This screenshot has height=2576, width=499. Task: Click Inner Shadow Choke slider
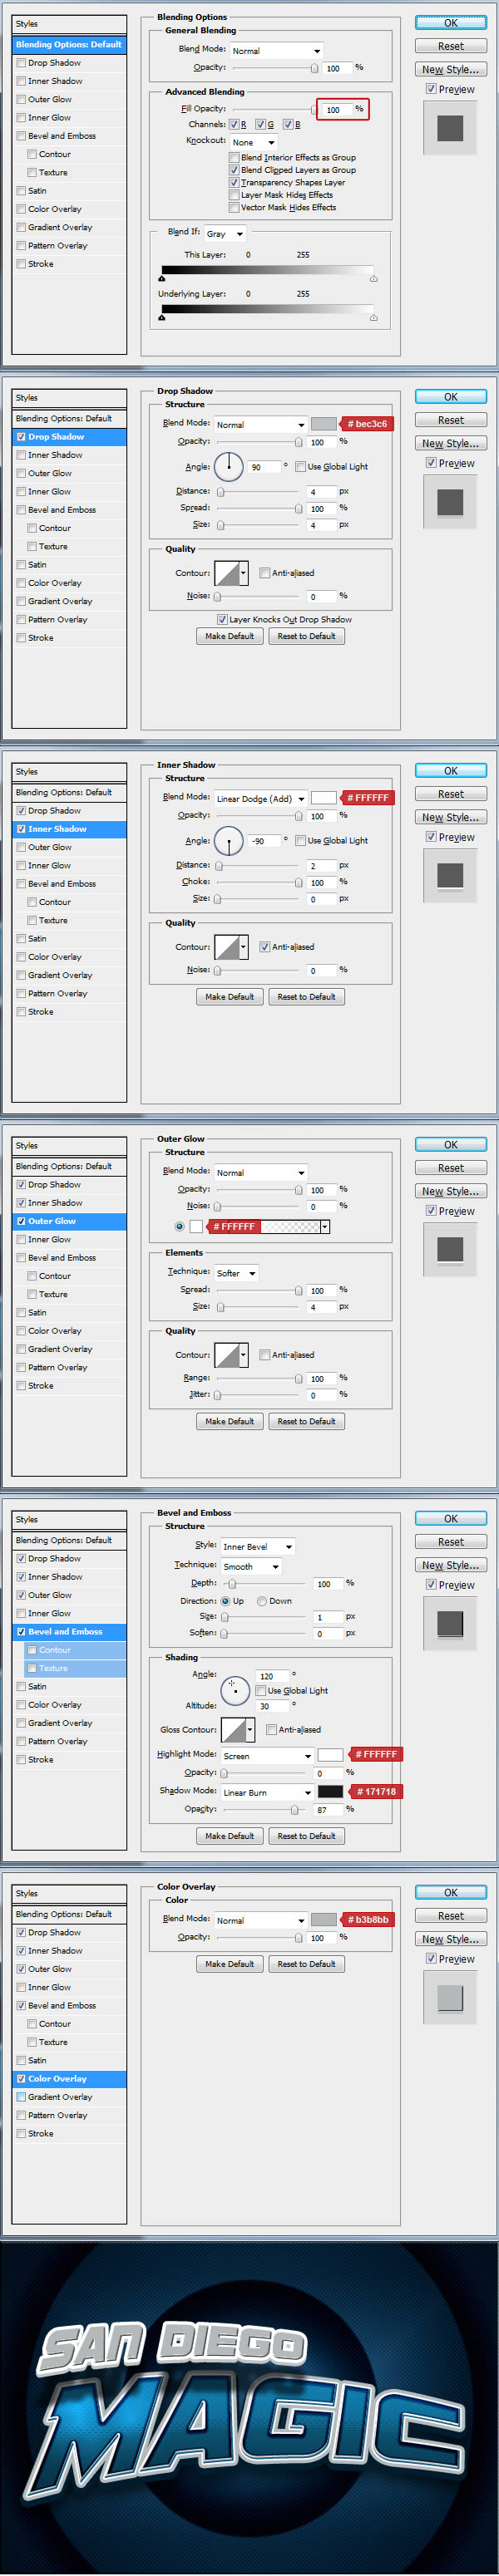[259, 882]
